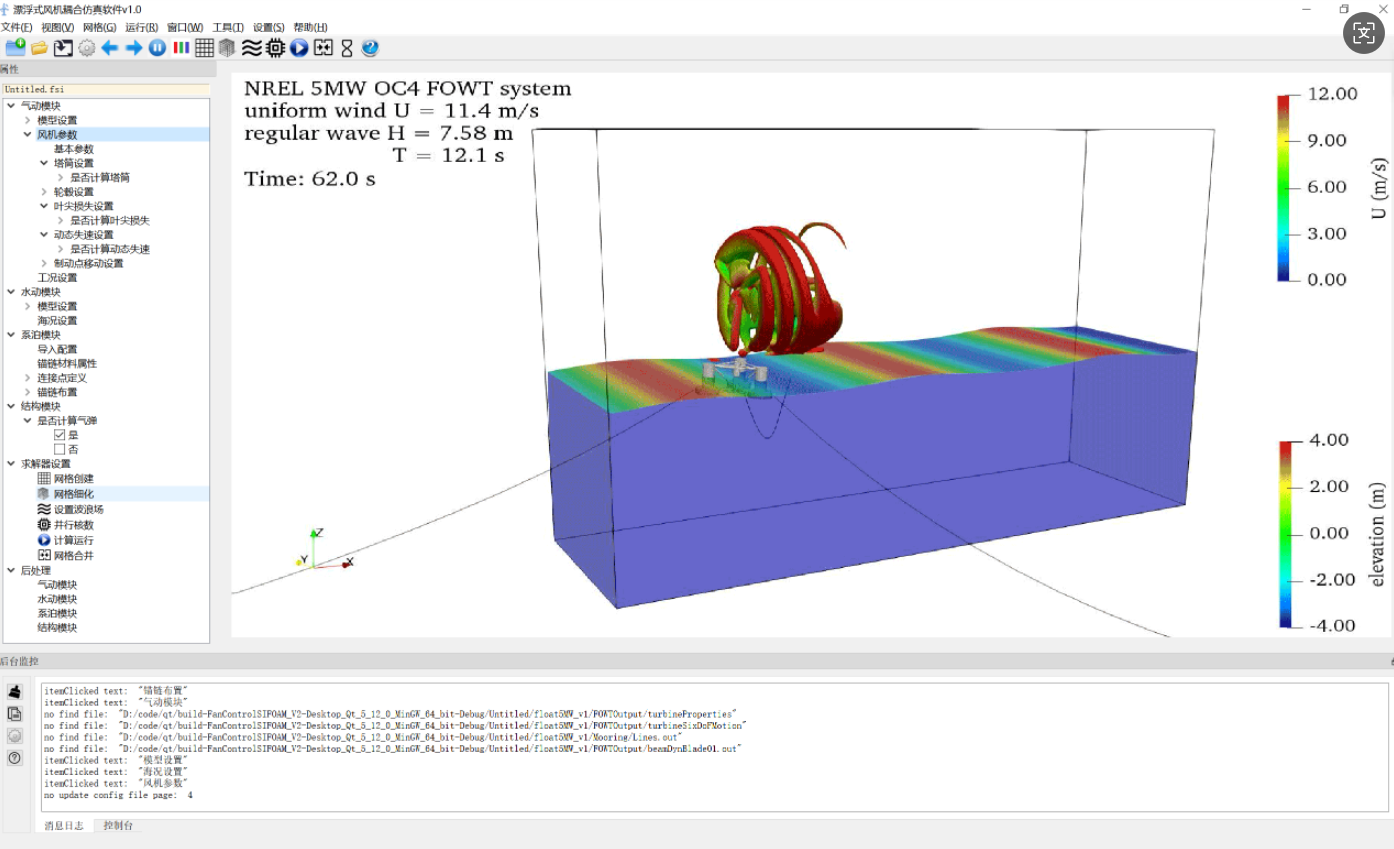Screen dimensions: 1394x849
Task: Click the Untitled.fsi file name field
Action: [105, 89]
